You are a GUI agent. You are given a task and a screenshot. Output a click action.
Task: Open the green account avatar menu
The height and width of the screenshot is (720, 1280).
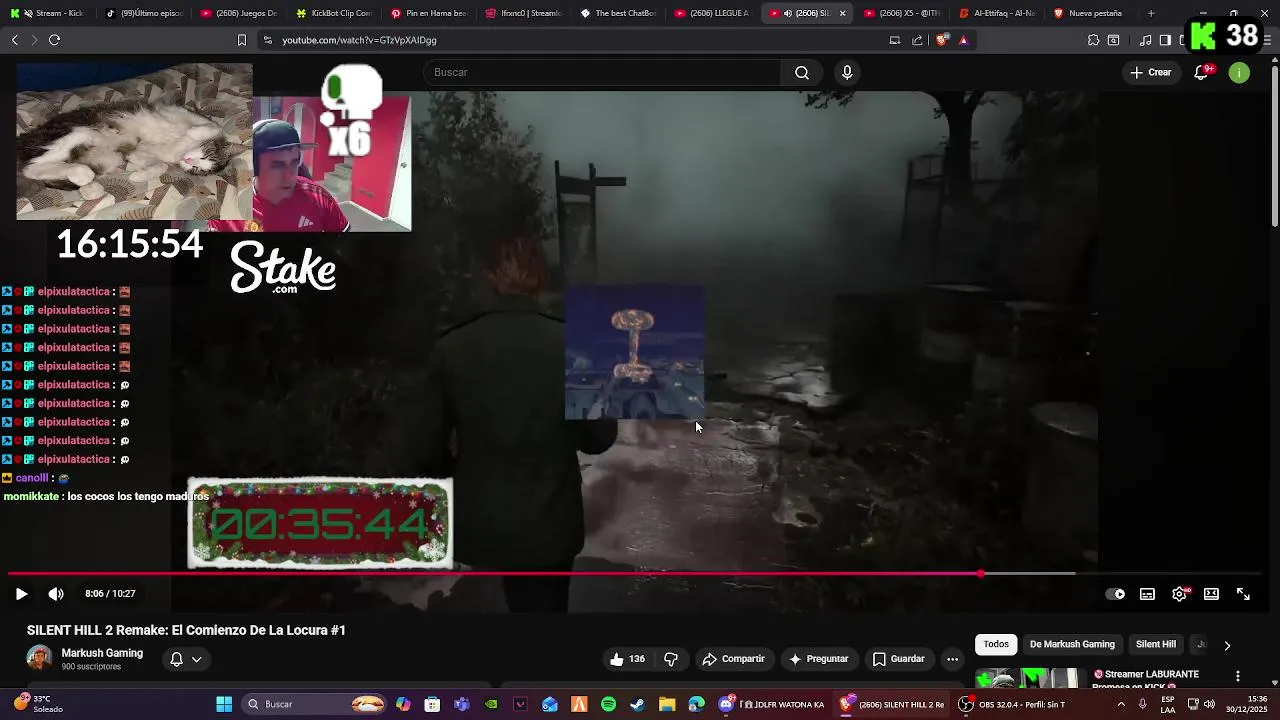point(1239,72)
